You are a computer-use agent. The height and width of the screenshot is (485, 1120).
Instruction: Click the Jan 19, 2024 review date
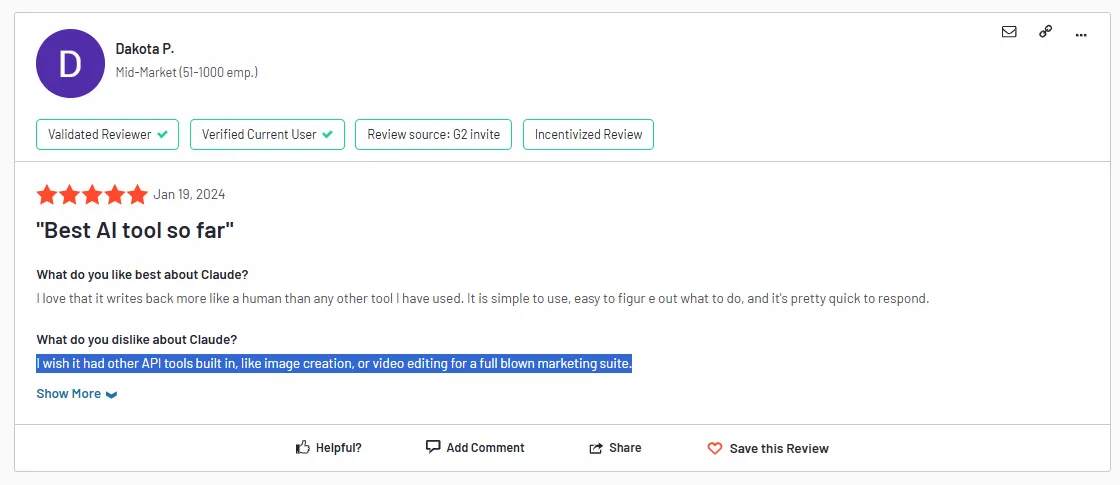click(189, 194)
